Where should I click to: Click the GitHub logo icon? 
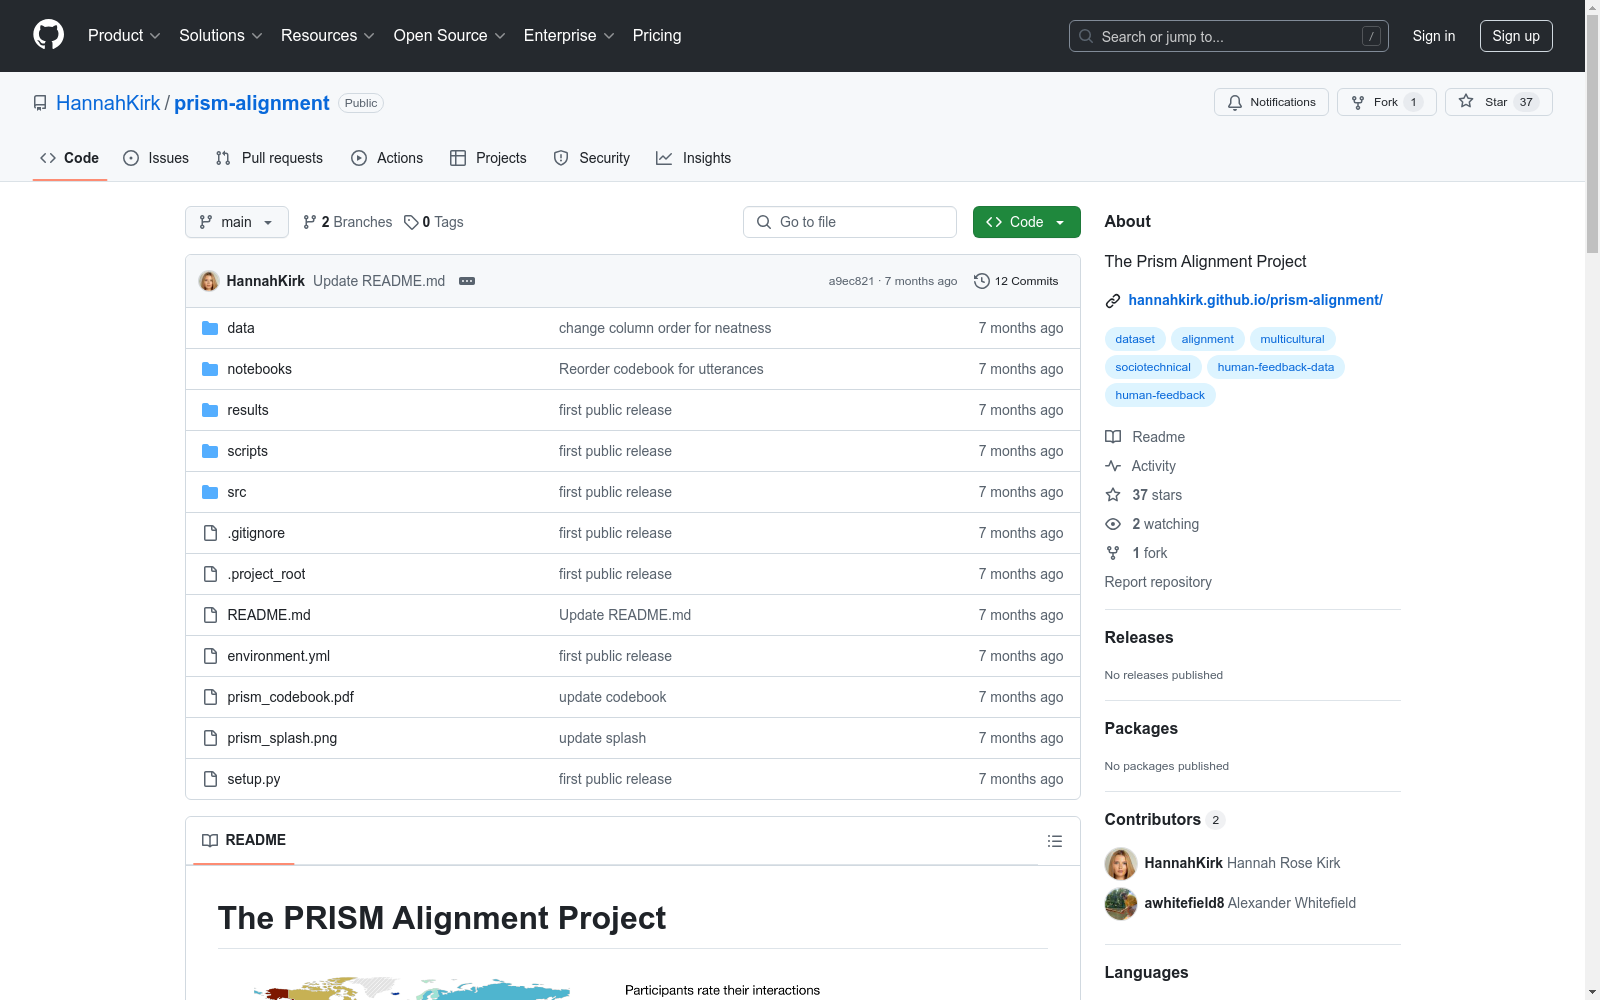[x=48, y=35]
